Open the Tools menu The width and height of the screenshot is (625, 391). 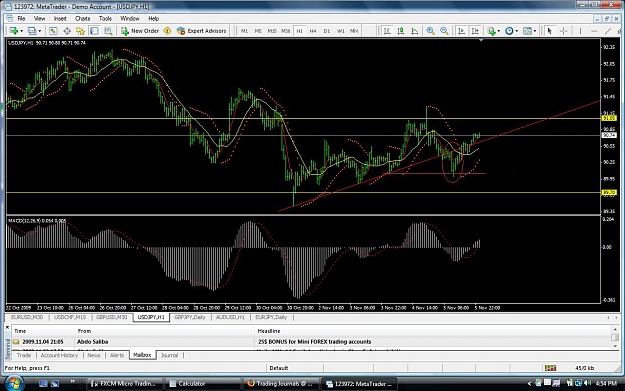tap(105, 18)
